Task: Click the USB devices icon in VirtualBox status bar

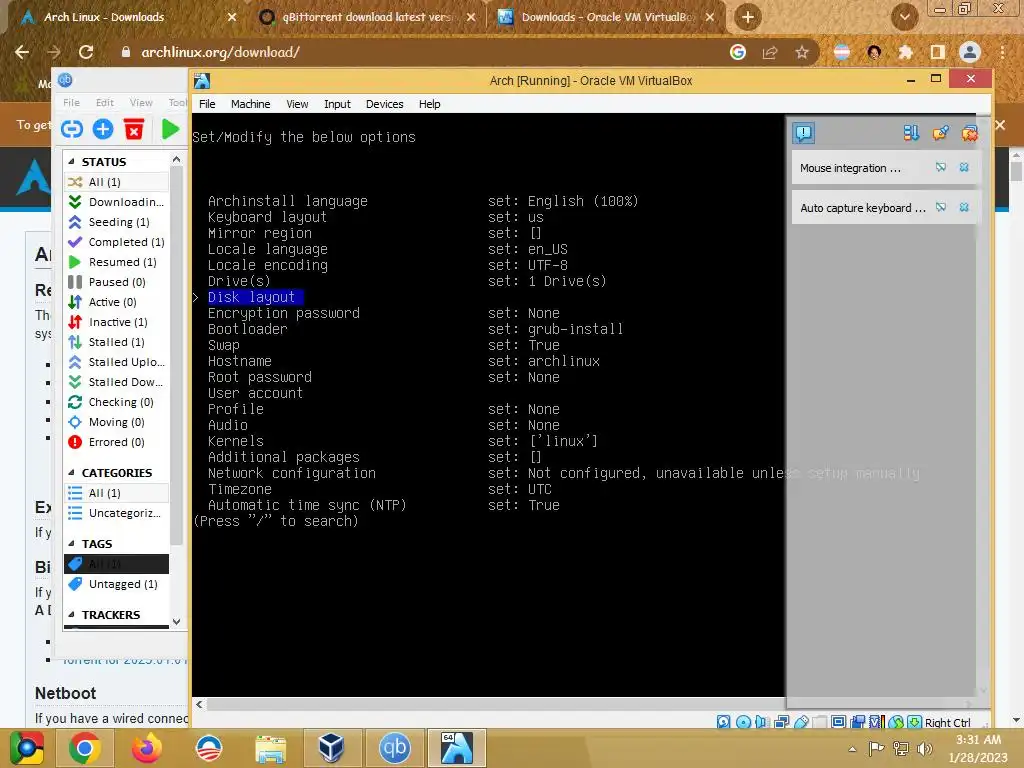Action: point(801,722)
